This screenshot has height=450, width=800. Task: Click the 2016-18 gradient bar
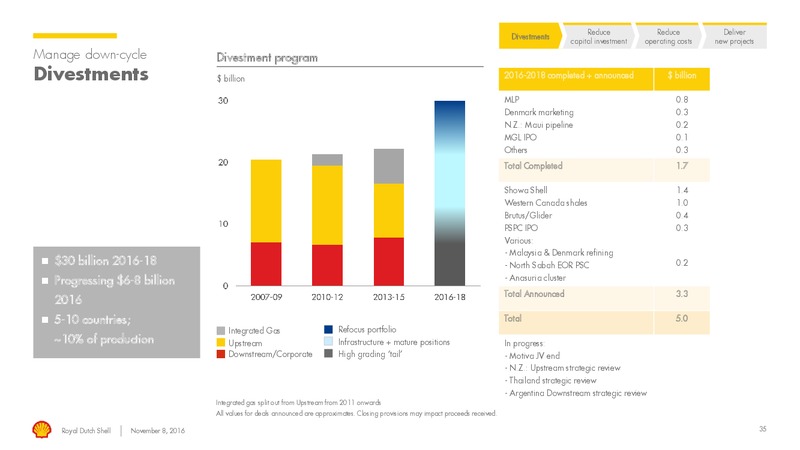(449, 193)
